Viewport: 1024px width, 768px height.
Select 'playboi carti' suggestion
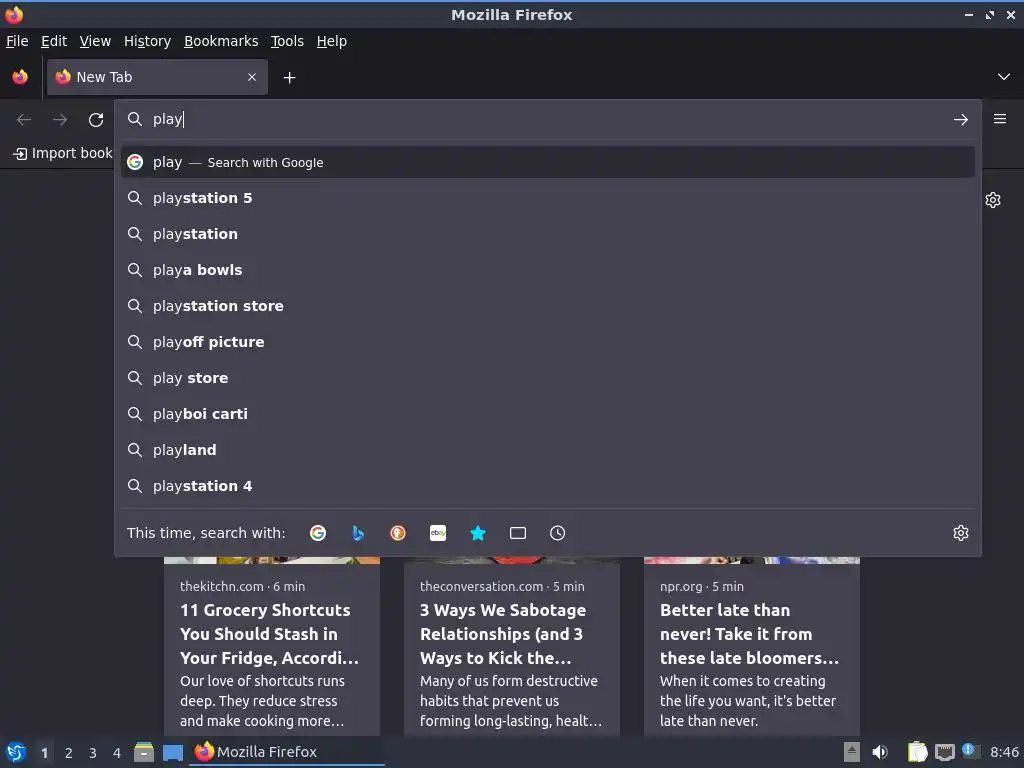548,413
